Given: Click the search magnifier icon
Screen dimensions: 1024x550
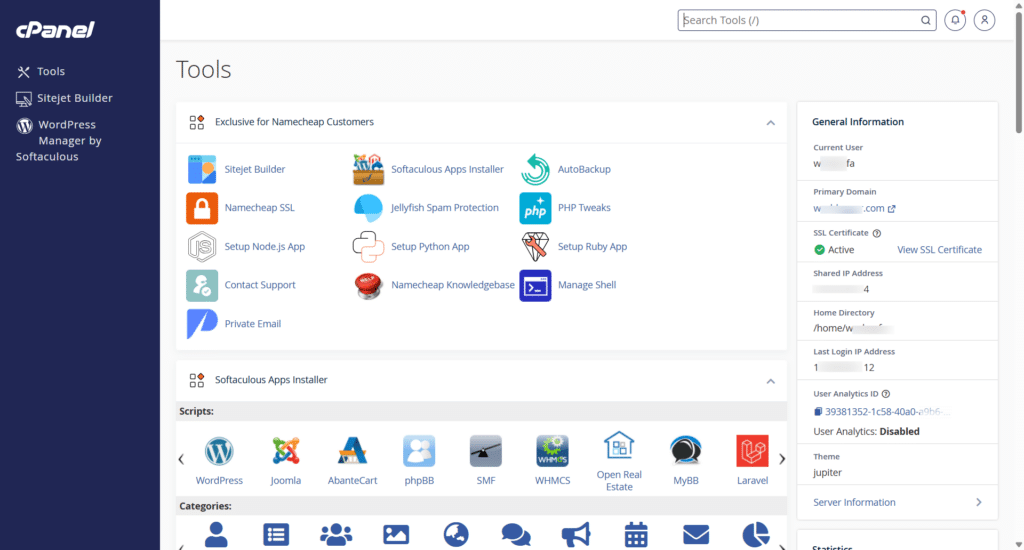Looking at the screenshot, I should click(925, 20).
